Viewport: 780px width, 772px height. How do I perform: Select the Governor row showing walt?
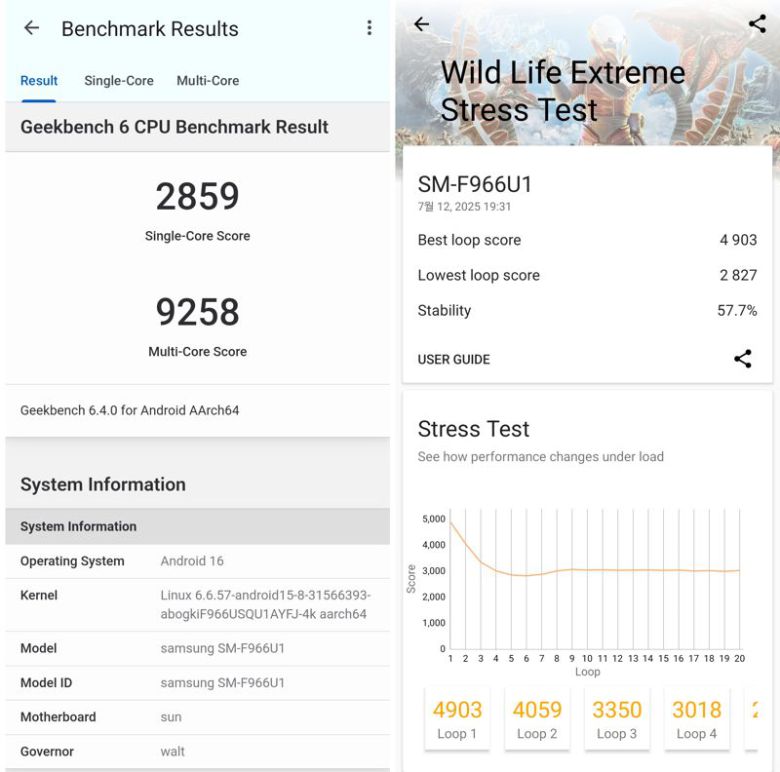coord(197,752)
